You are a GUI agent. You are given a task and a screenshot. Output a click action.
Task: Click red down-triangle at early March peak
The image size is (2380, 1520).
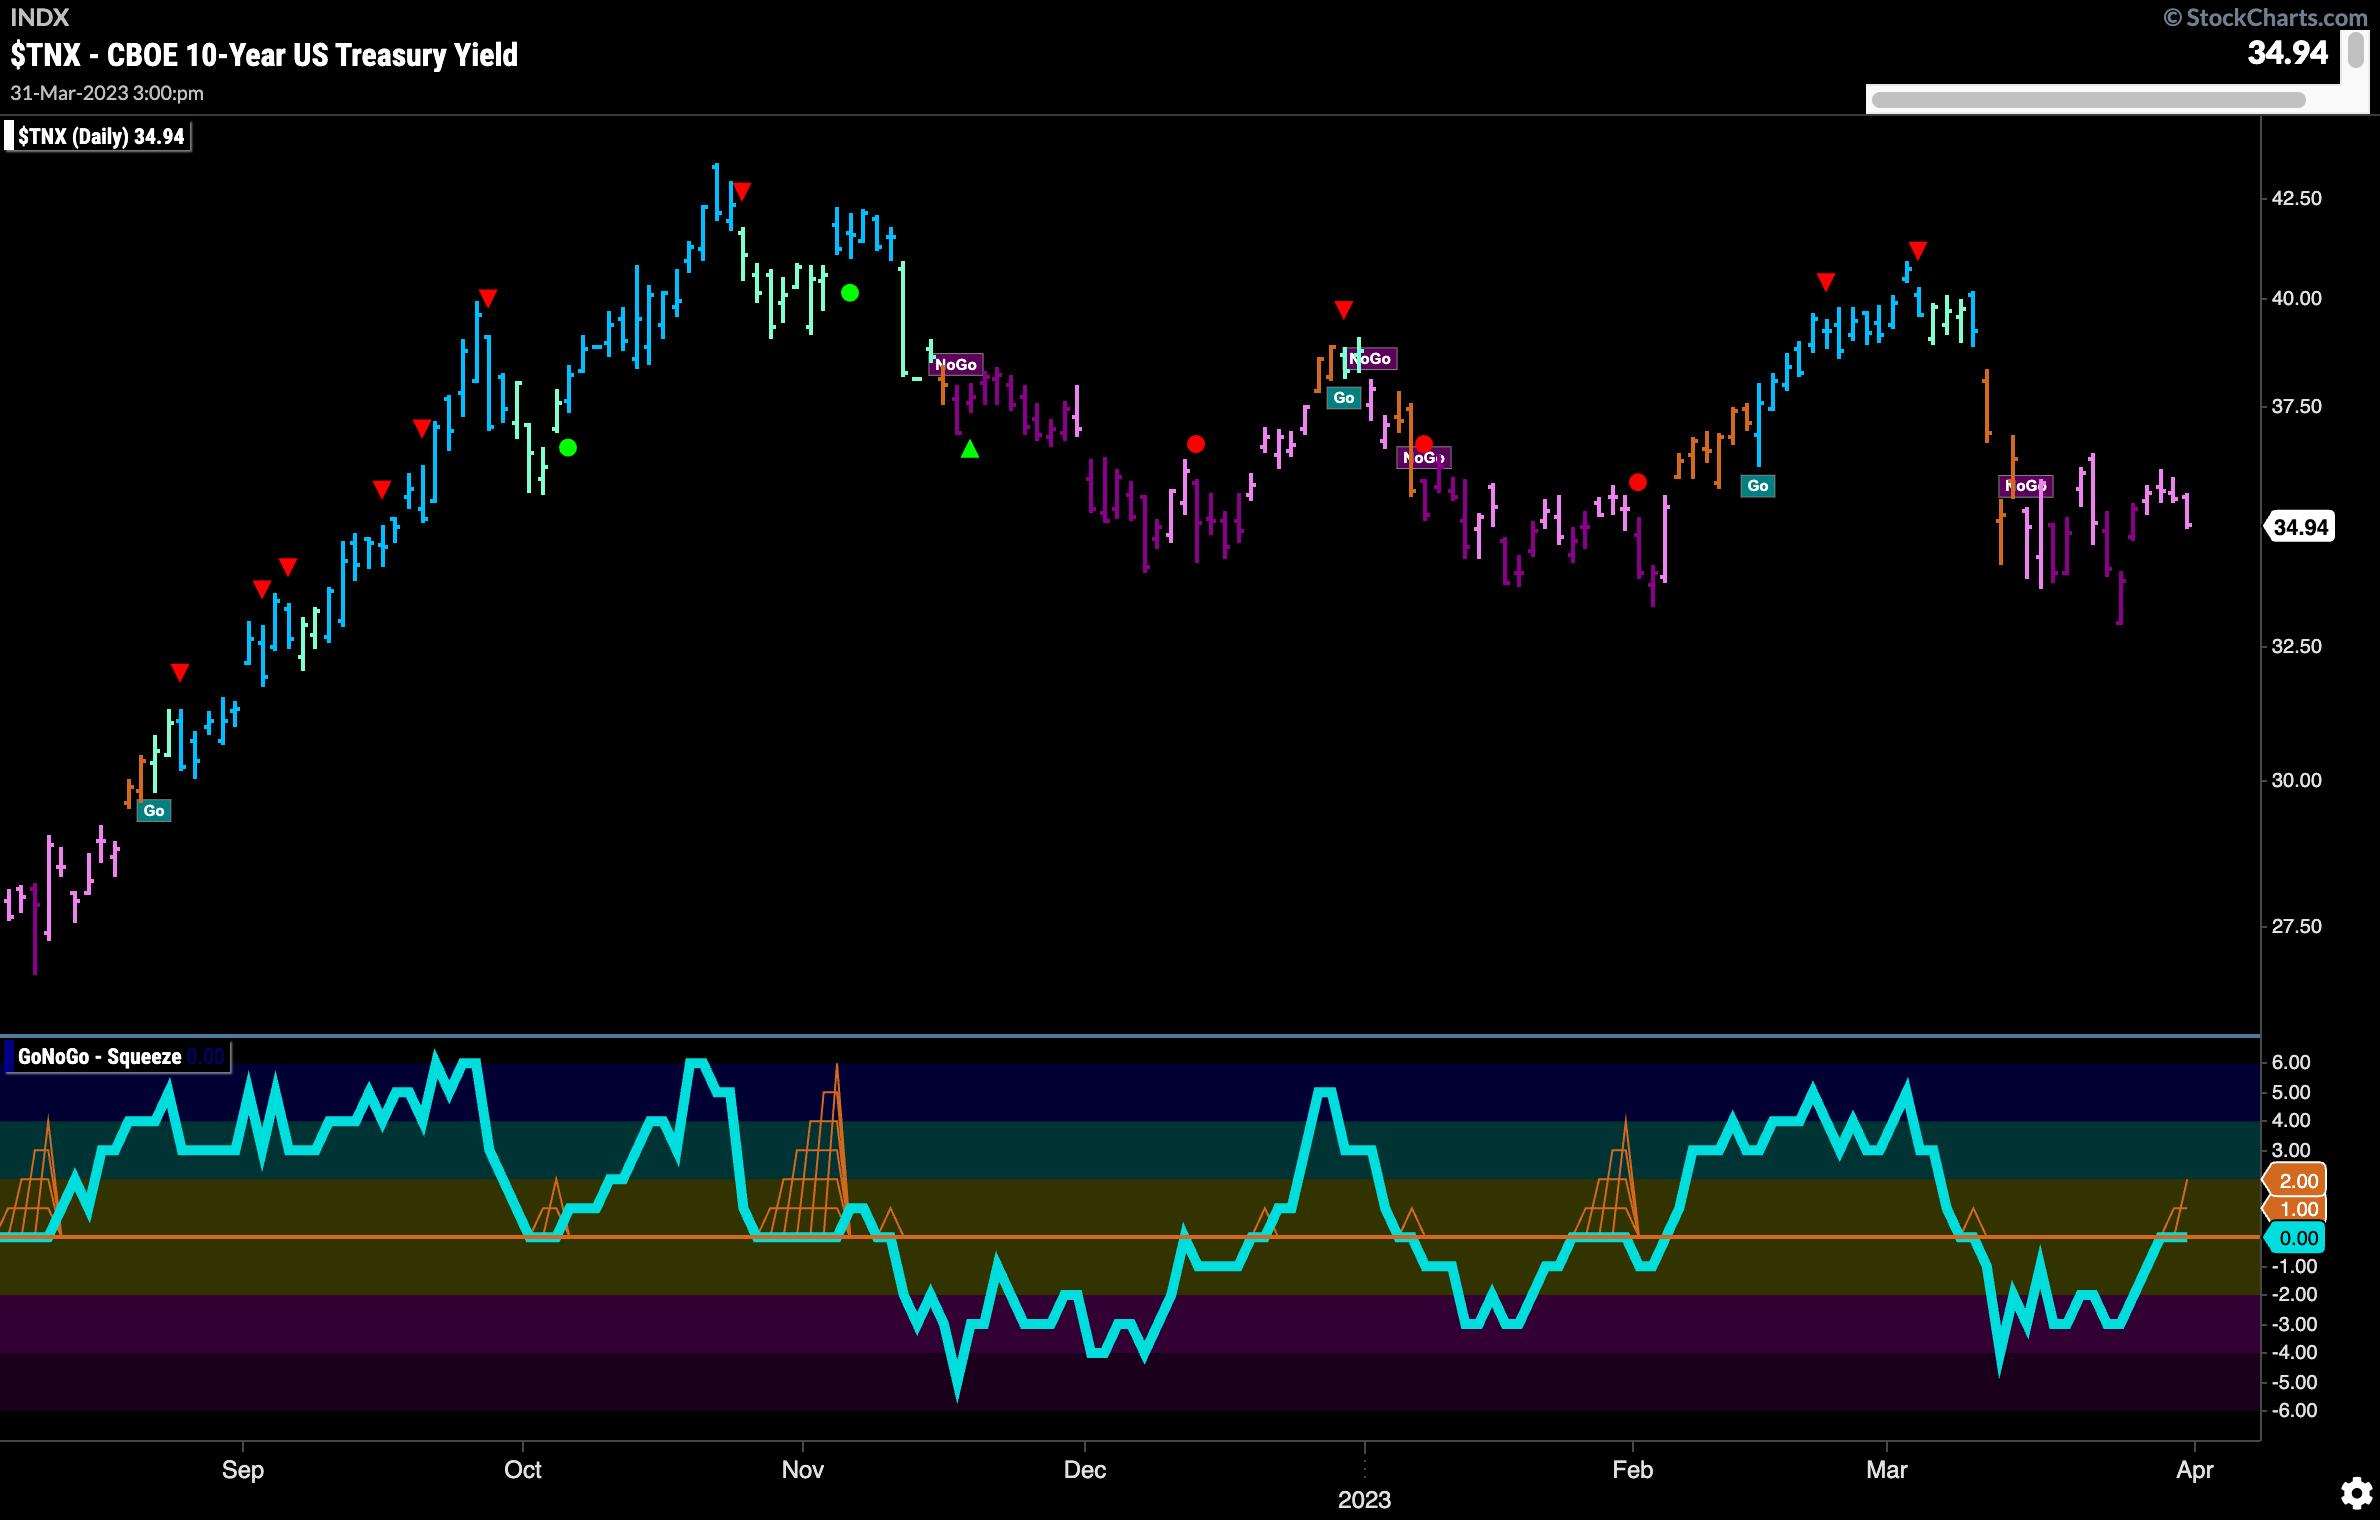coord(1917,250)
